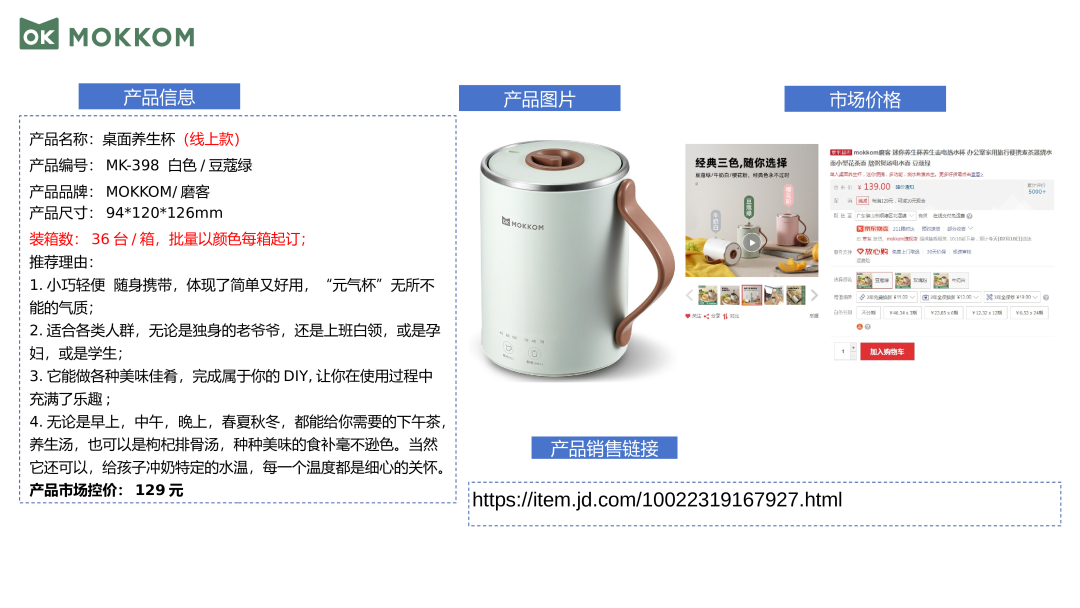Select the pink color variant option
Viewport: 1080px width, 608px height.
pyautogui.click(x=913, y=280)
